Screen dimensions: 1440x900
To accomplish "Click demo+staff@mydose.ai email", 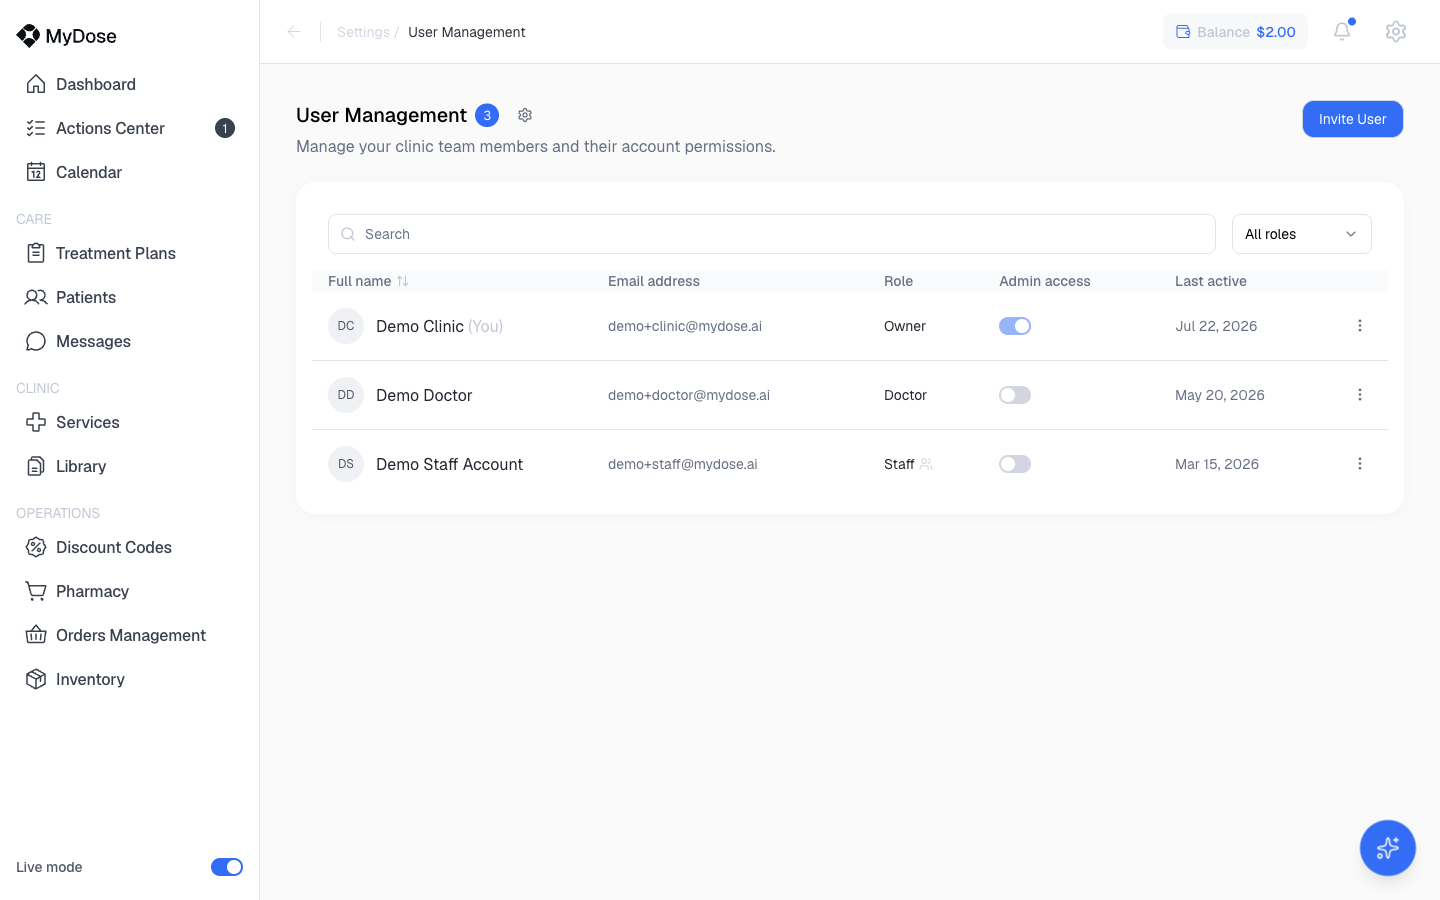I will (683, 464).
